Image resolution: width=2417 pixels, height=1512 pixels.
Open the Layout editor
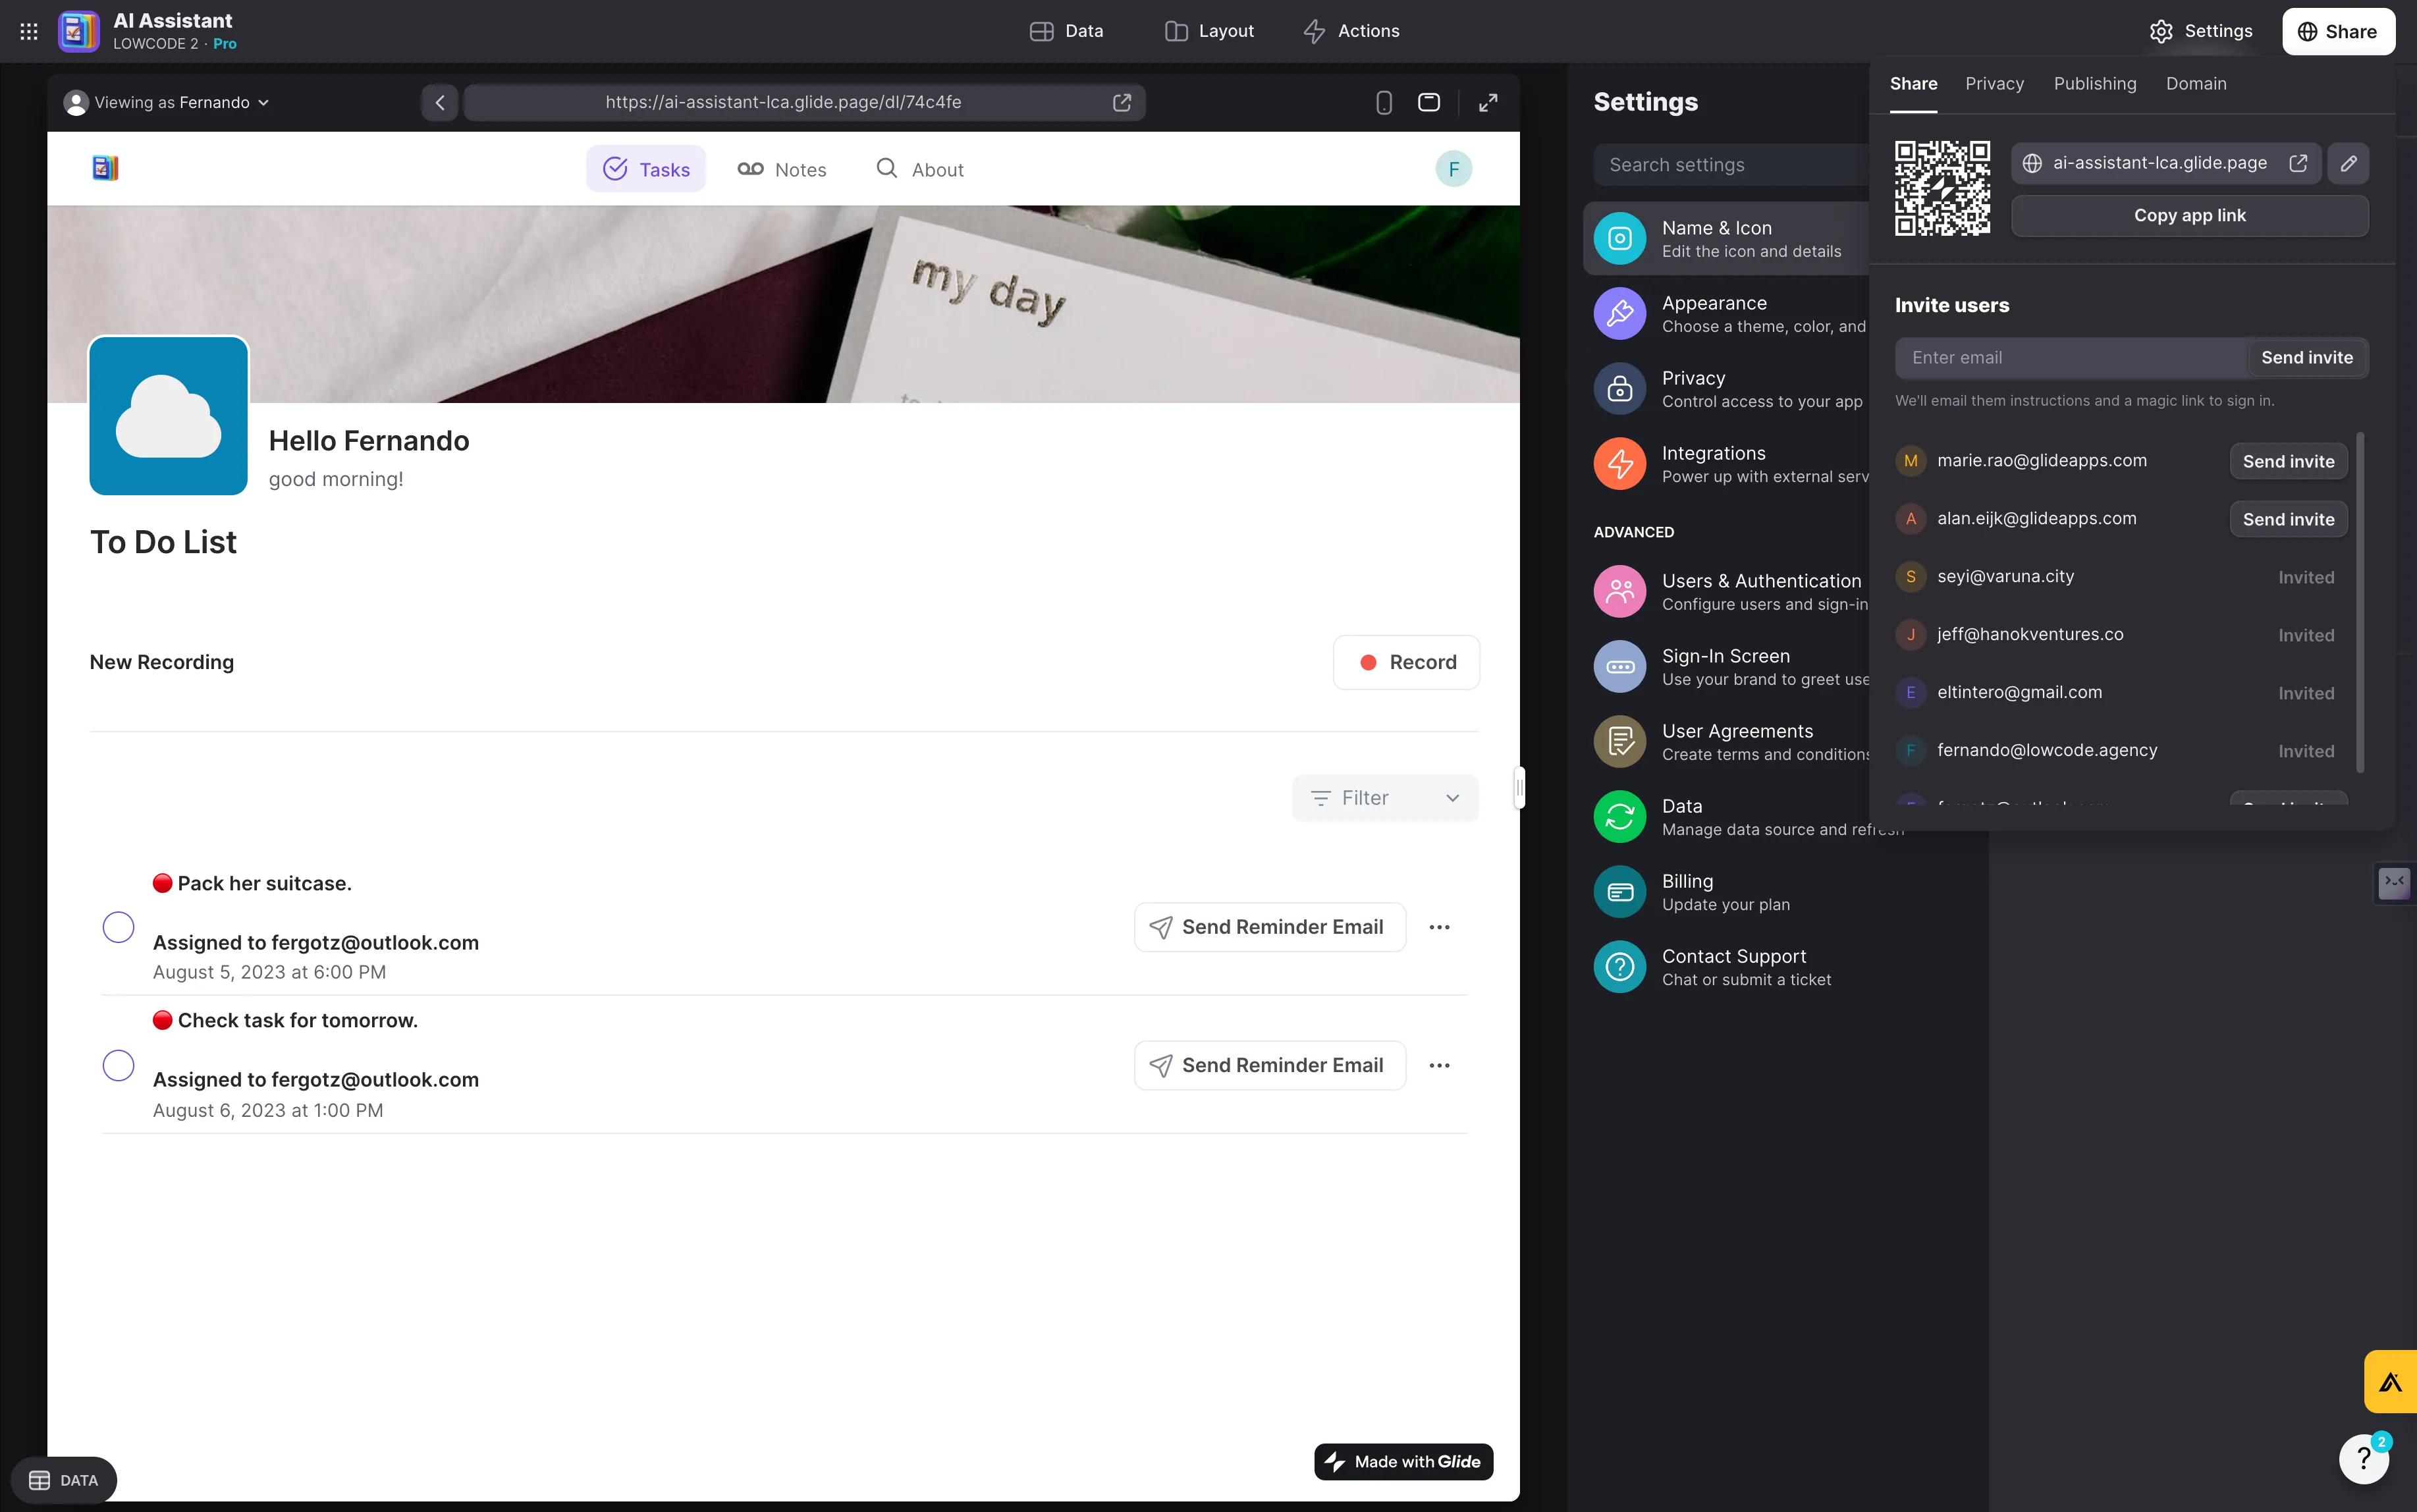coord(1208,31)
